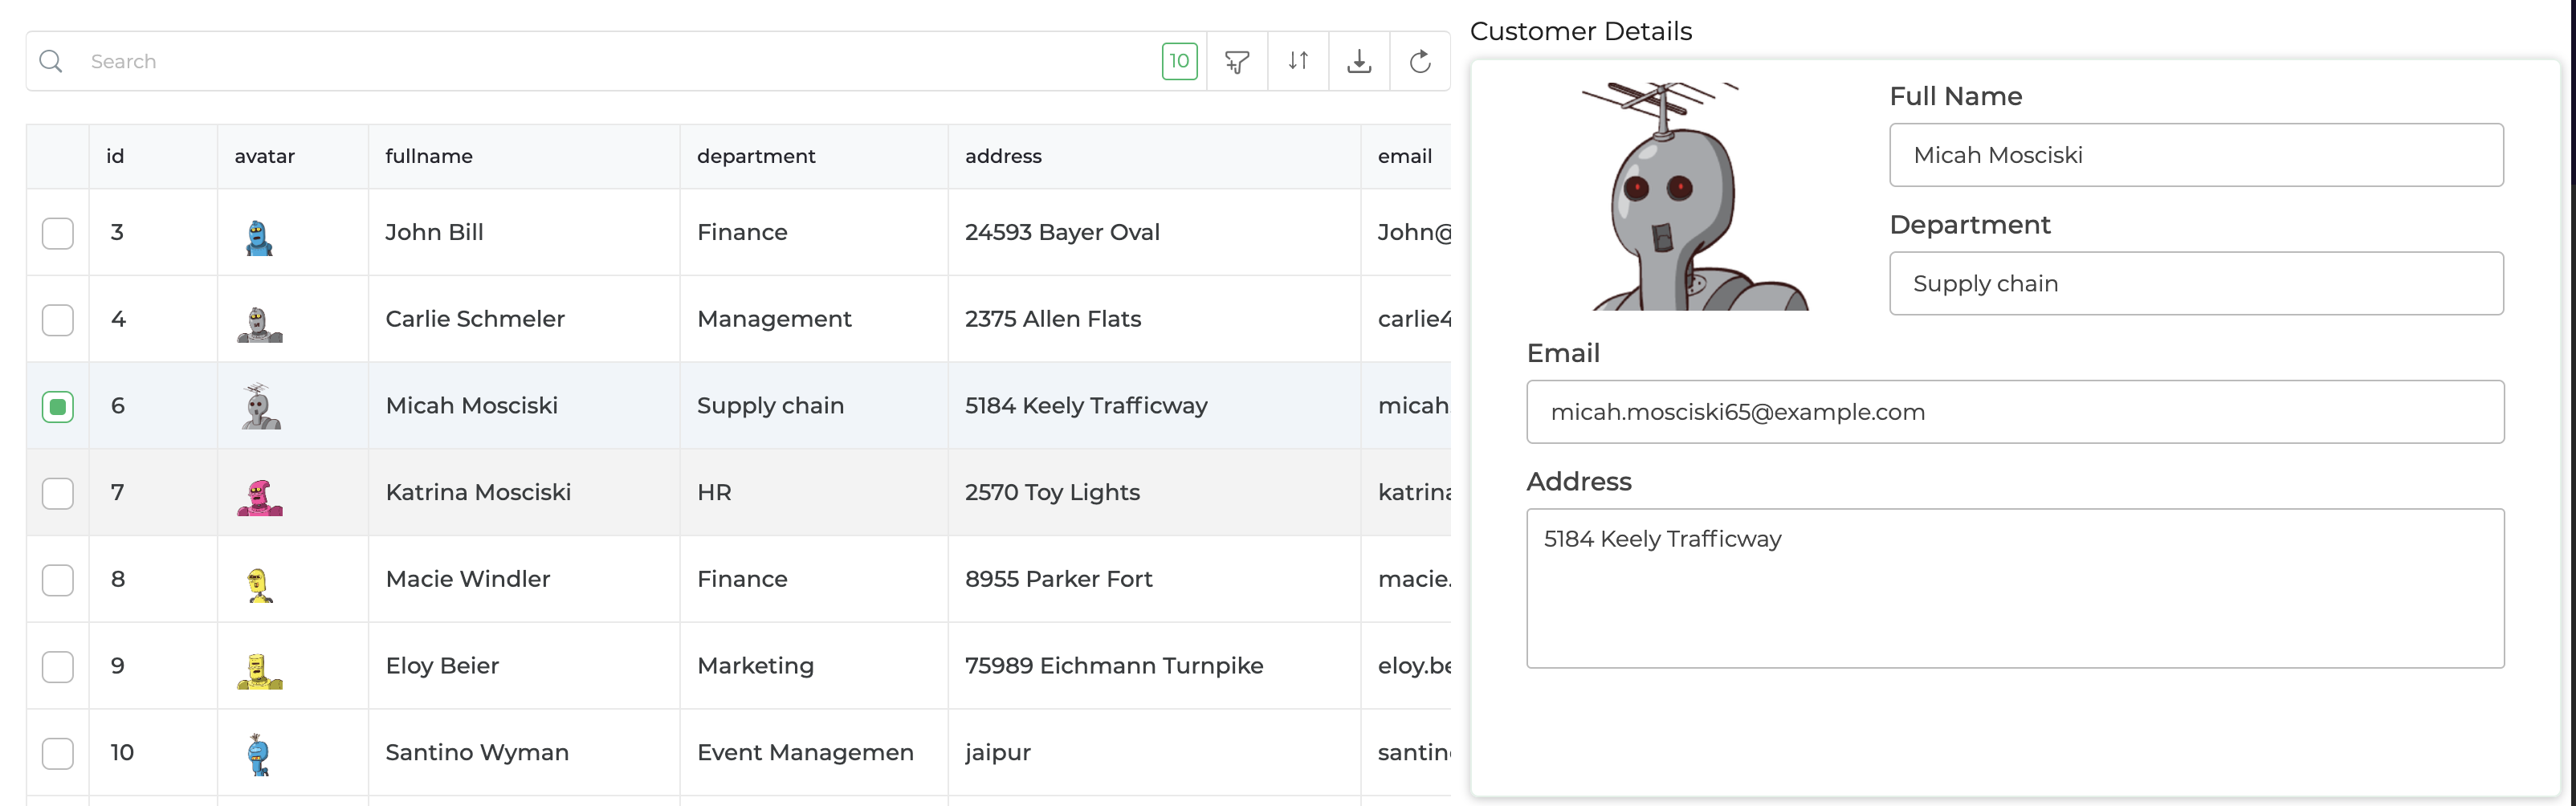Click Carlie Schmeler's avatar
This screenshot has width=2576, height=806.
(260, 324)
